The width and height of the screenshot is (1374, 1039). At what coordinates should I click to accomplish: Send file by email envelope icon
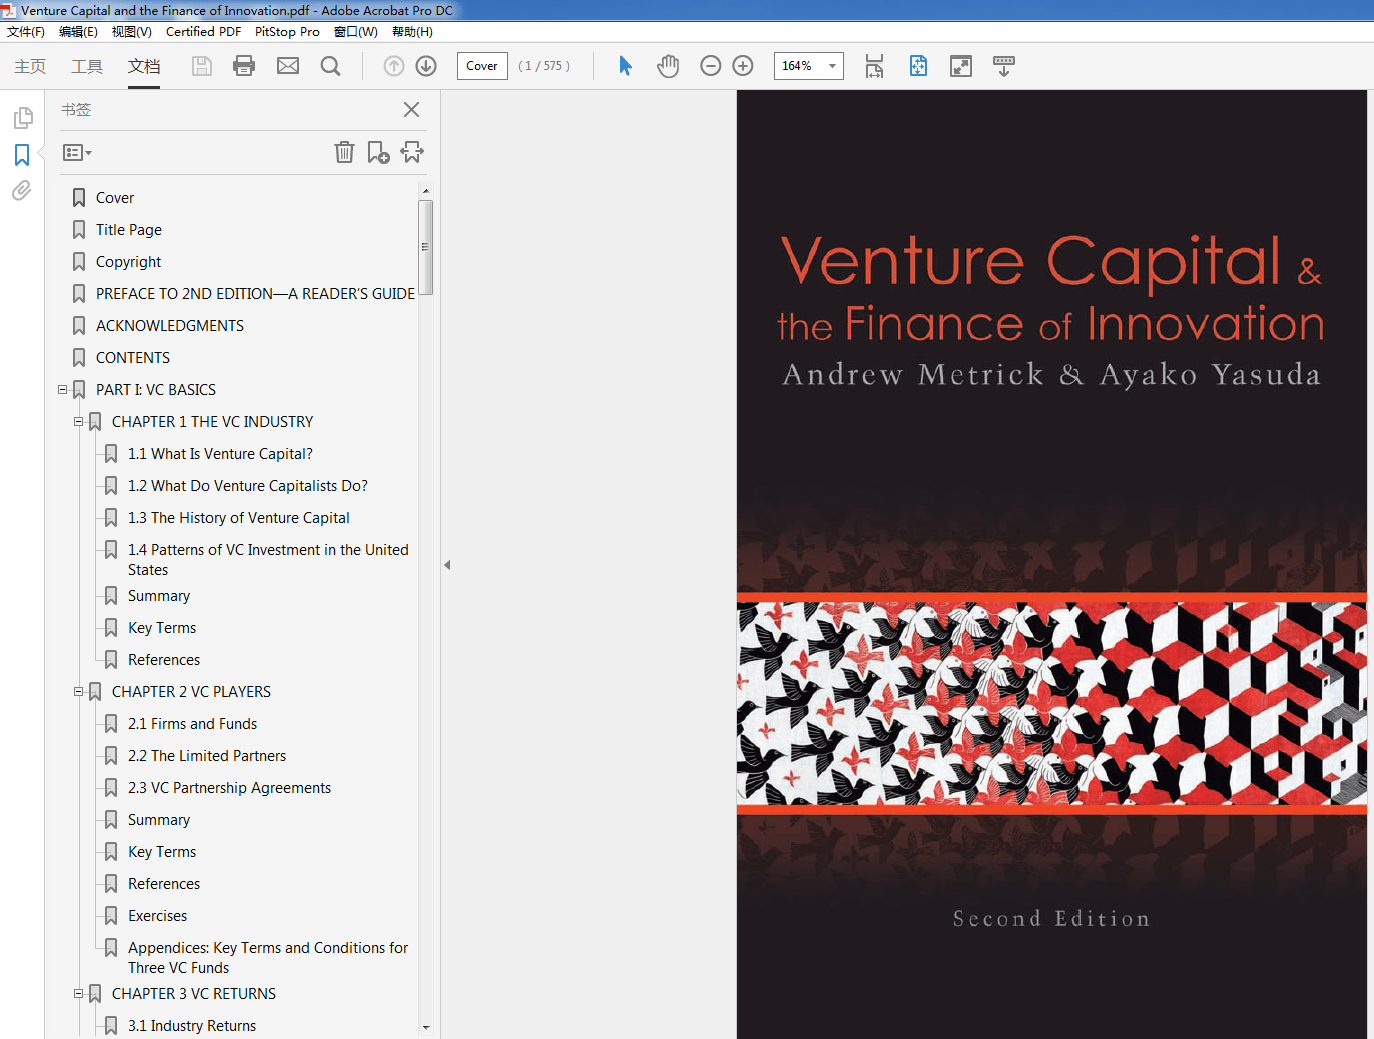point(288,66)
